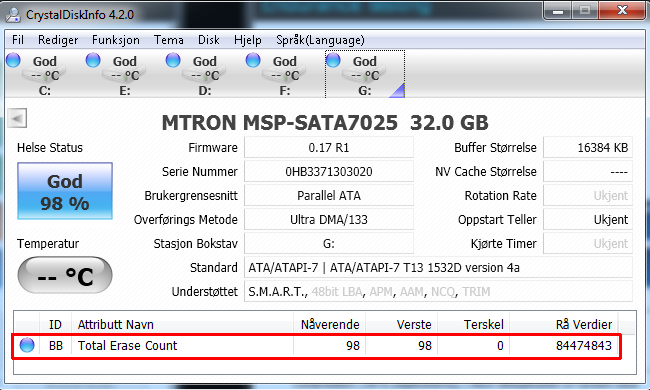Select the E: disk status orb
This screenshot has height=390, width=650.
tap(93, 60)
